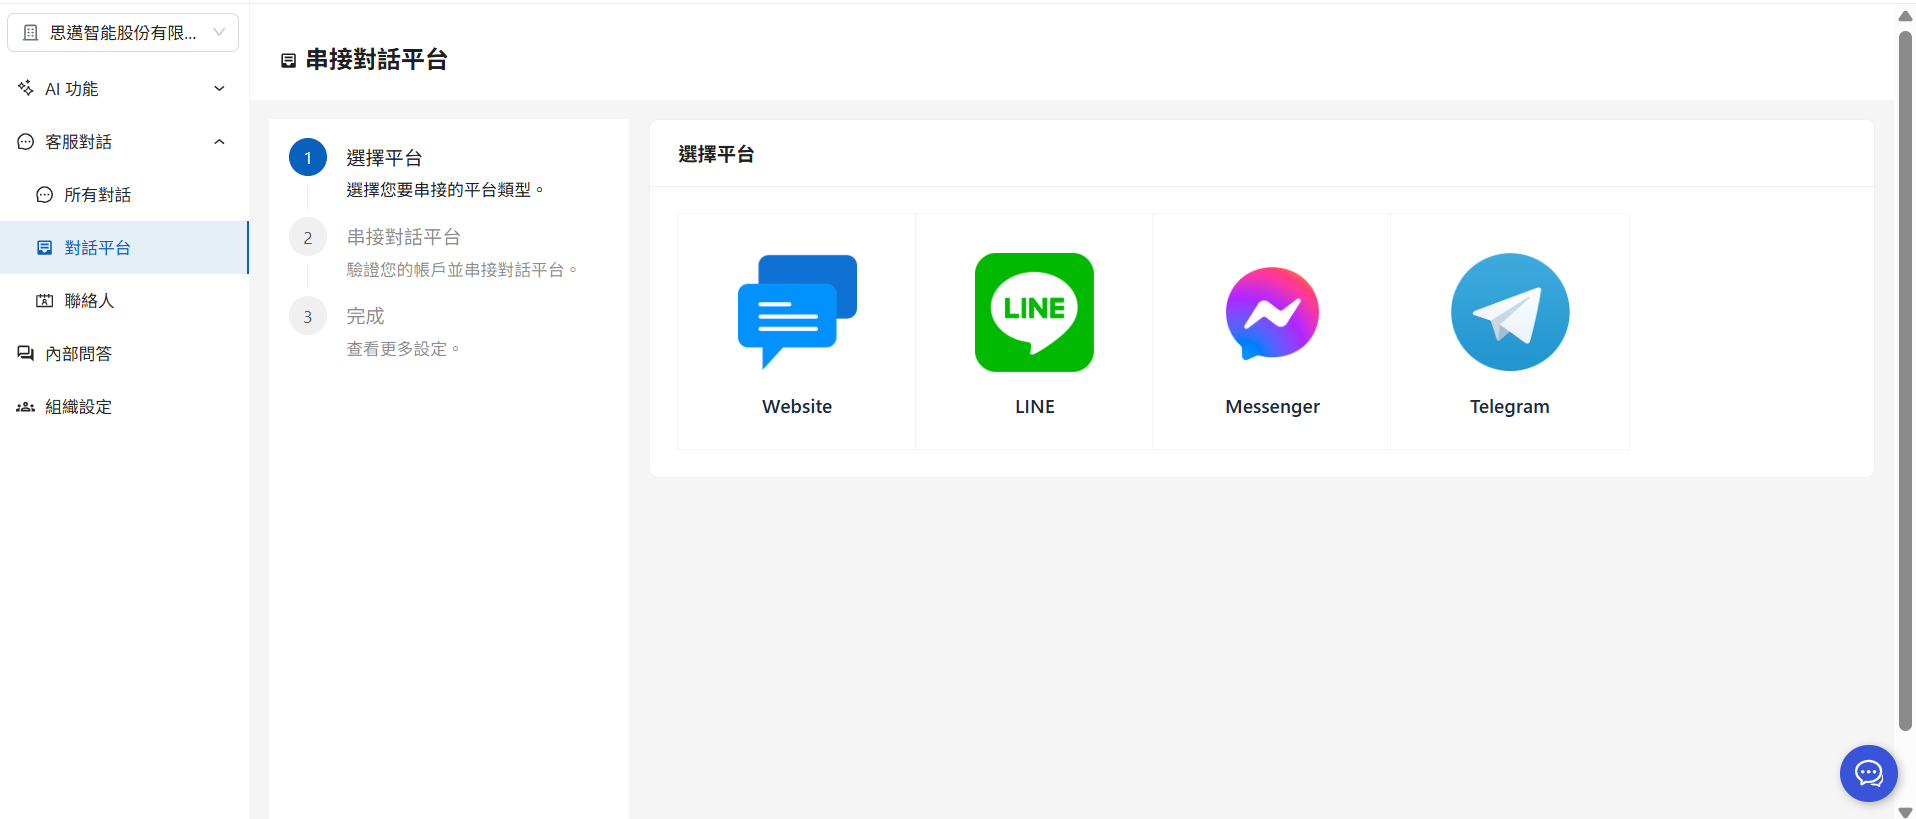Click the AI 功能 sparkle icon
Image resolution: width=1916 pixels, height=819 pixels.
click(x=26, y=88)
